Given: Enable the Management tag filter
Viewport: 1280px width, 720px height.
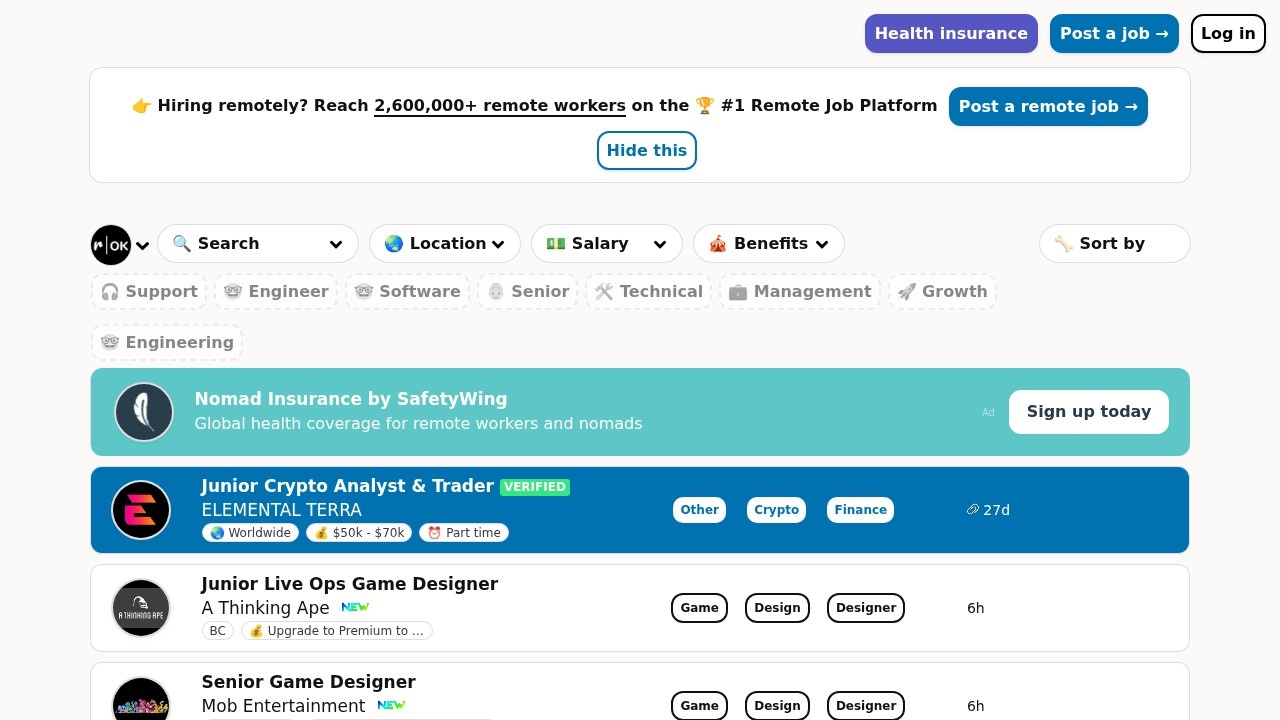Looking at the screenshot, I should tap(800, 292).
